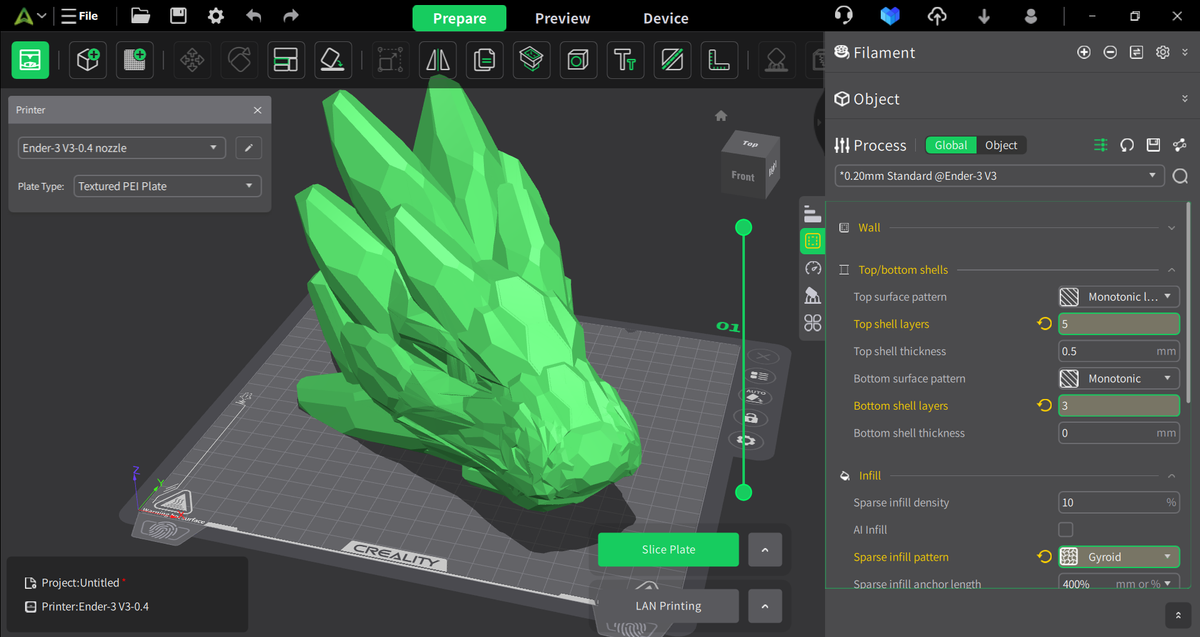
Task: Click the LAN Printing button
Action: point(668,605)
